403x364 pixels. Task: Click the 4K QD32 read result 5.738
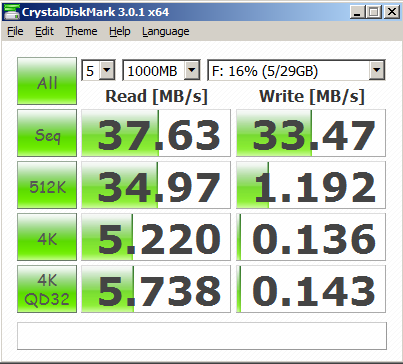[x=156, y=289]
